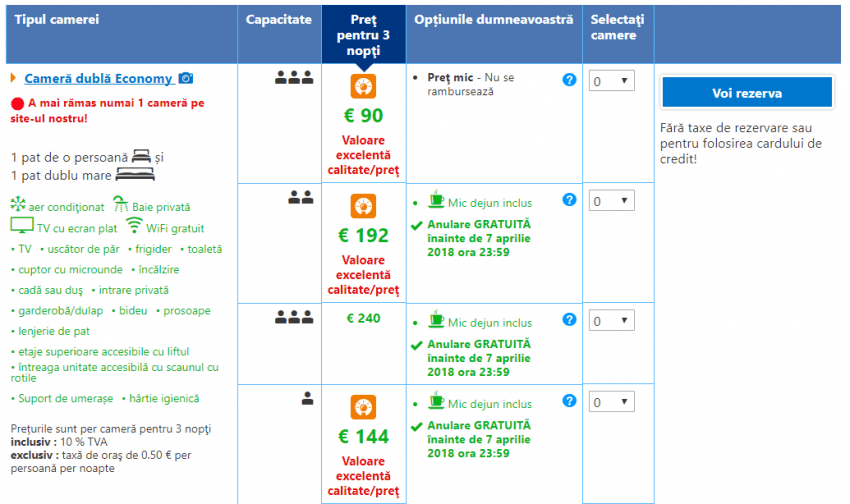Open room quantity dropdown for €240 rate

(x=611, y=321)
